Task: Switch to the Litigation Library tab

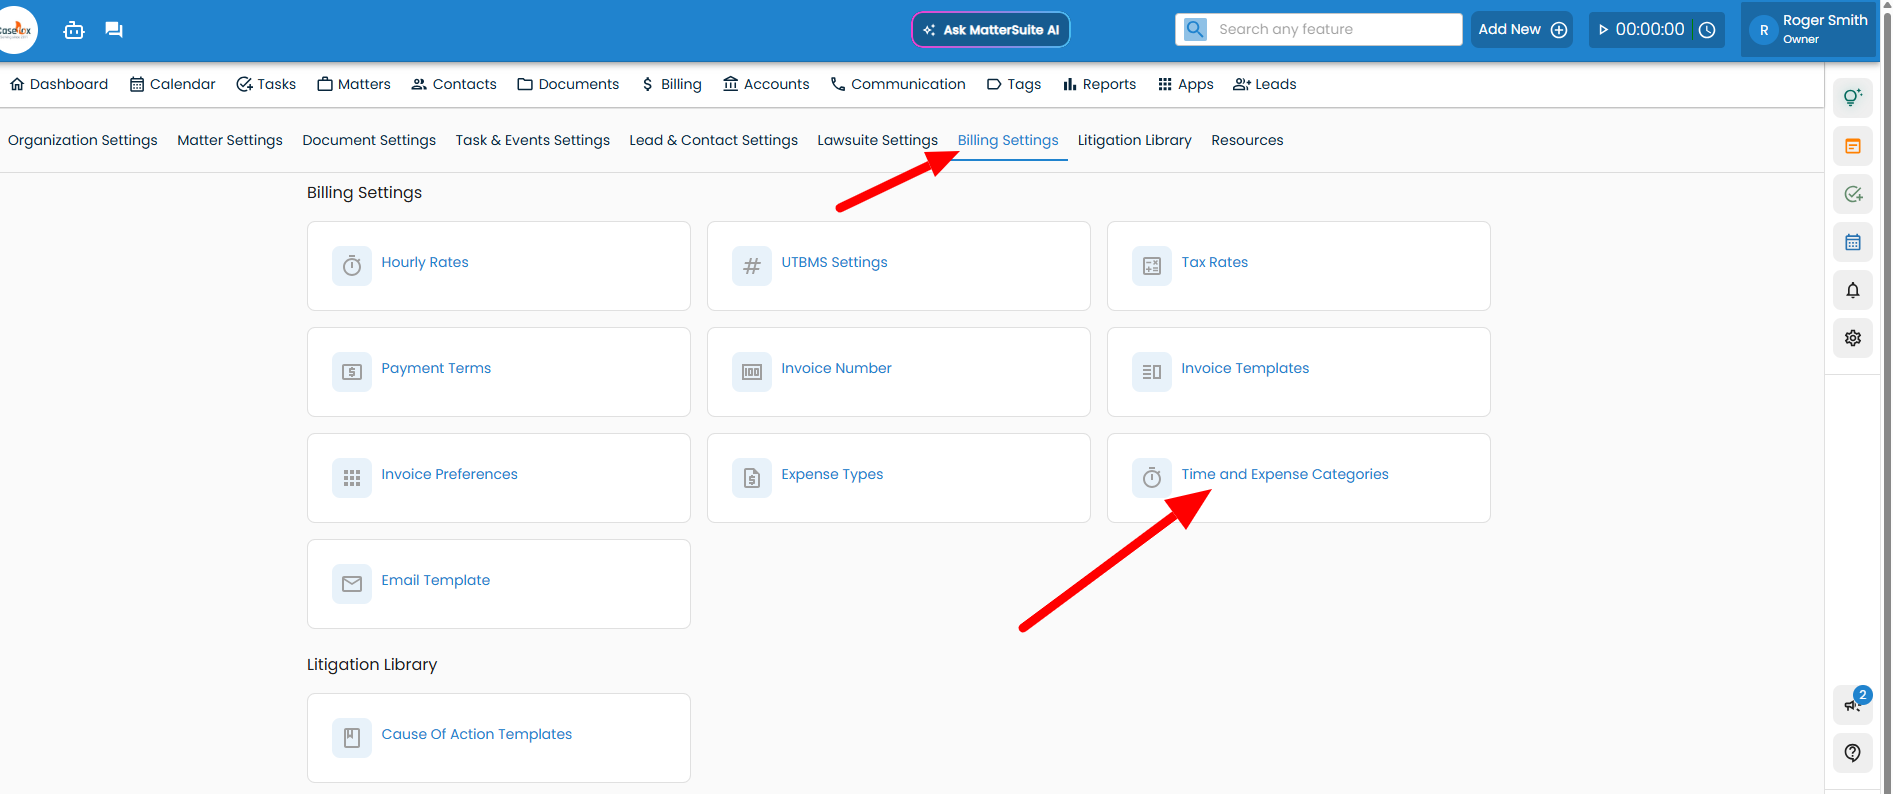Action: pos(1134,141)
